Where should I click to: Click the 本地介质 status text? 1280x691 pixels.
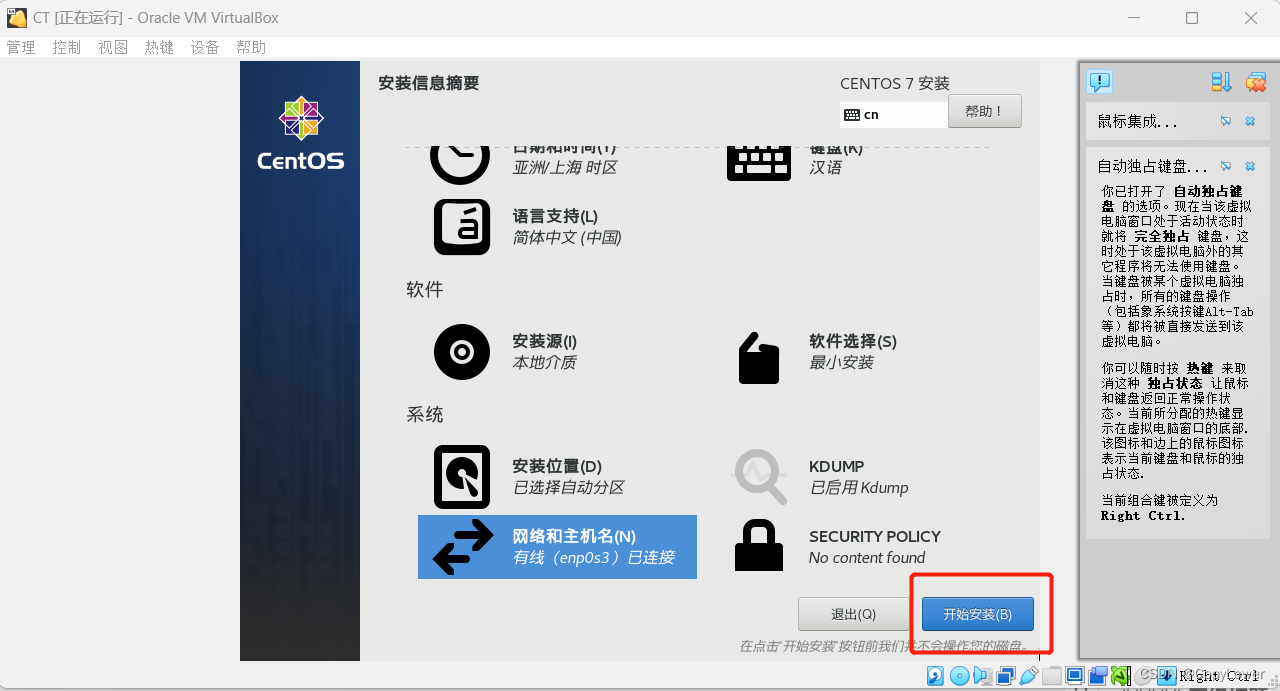tap(544, 362)
